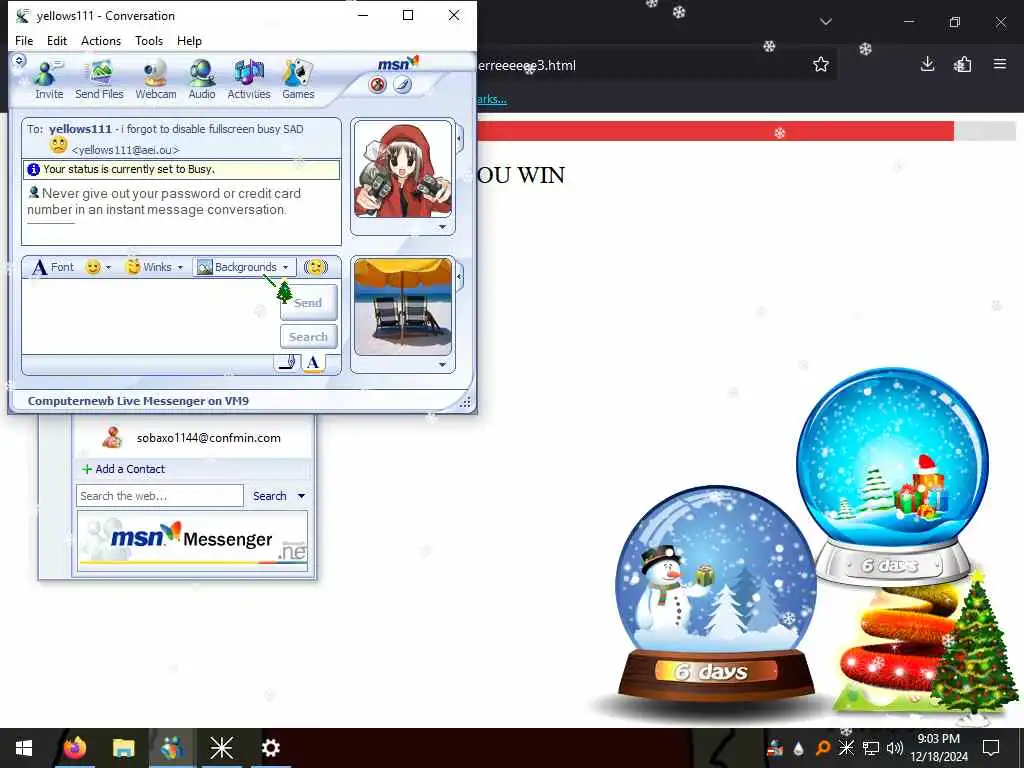
Task: Open dropdown below contact's display picture
Action: point(443,227)
